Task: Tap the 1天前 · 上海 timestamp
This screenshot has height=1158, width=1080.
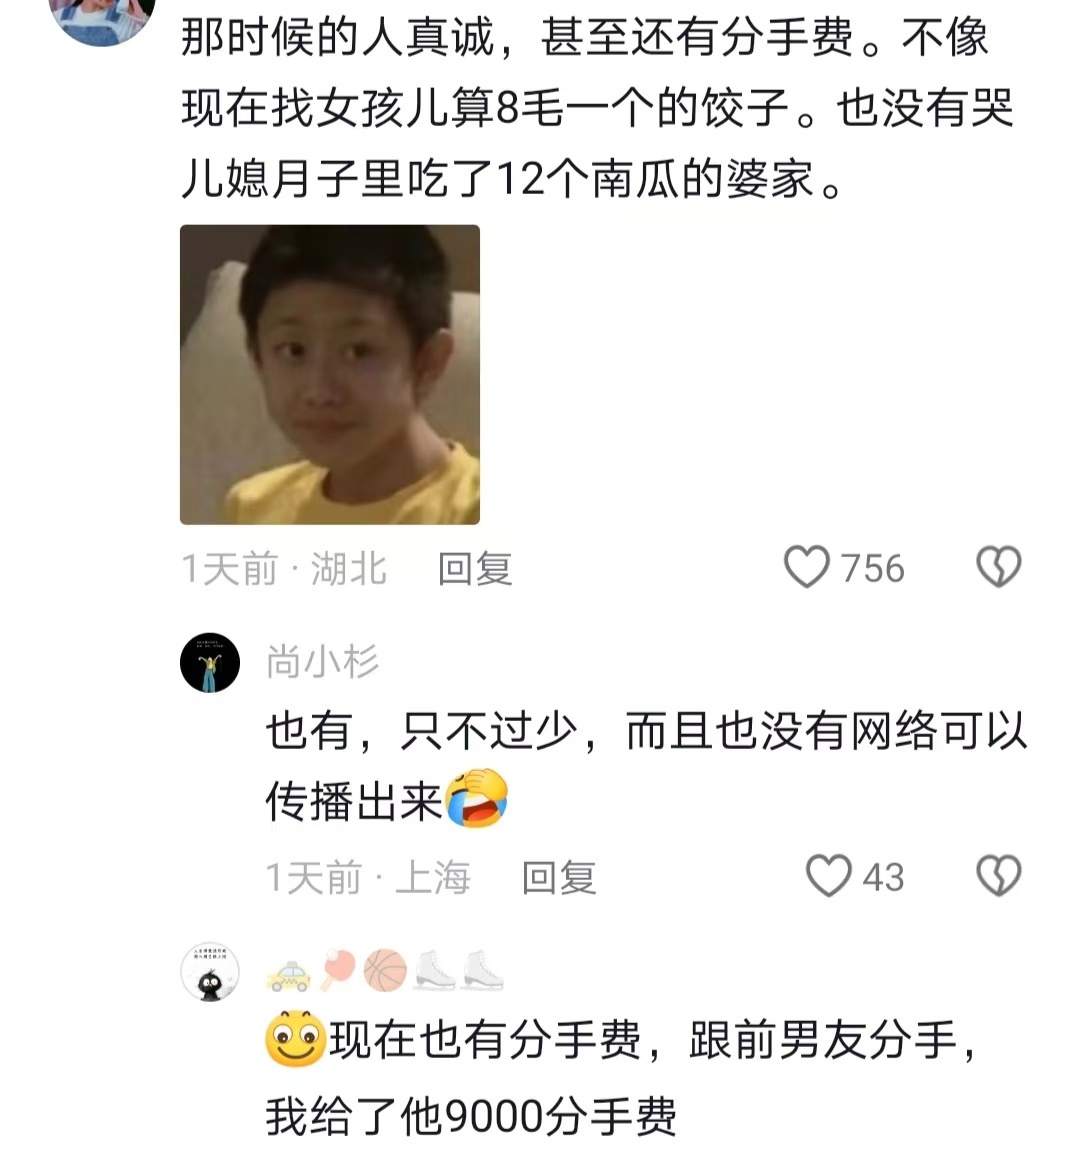Action: click(x=368, y=877)
